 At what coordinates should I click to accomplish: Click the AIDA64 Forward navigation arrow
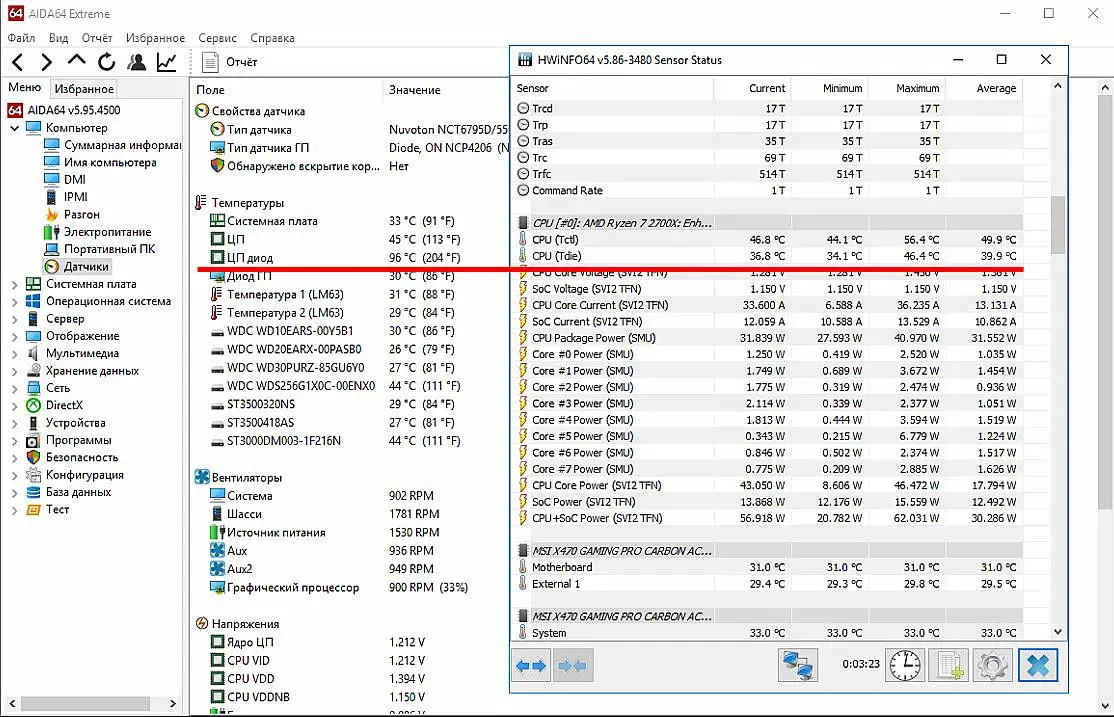point(46,63)
